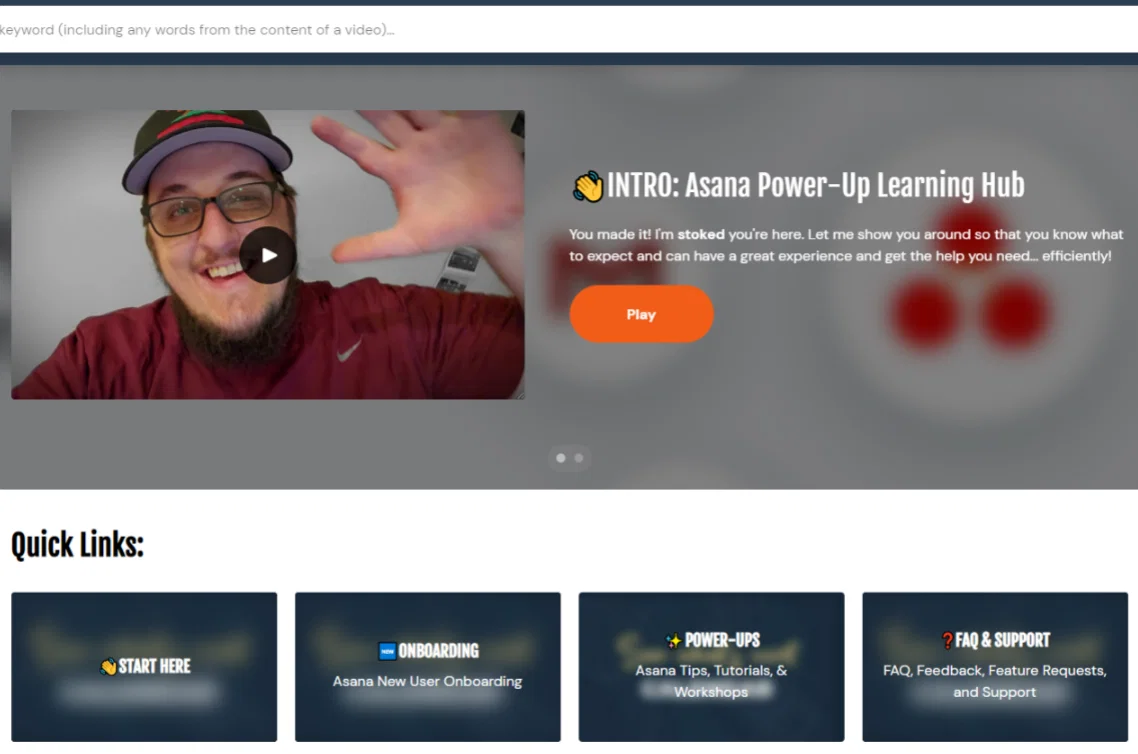Screen dimensions: 1138x754
Task: Open the FAQ & SUPPORT quick link card
Action: 995,667
